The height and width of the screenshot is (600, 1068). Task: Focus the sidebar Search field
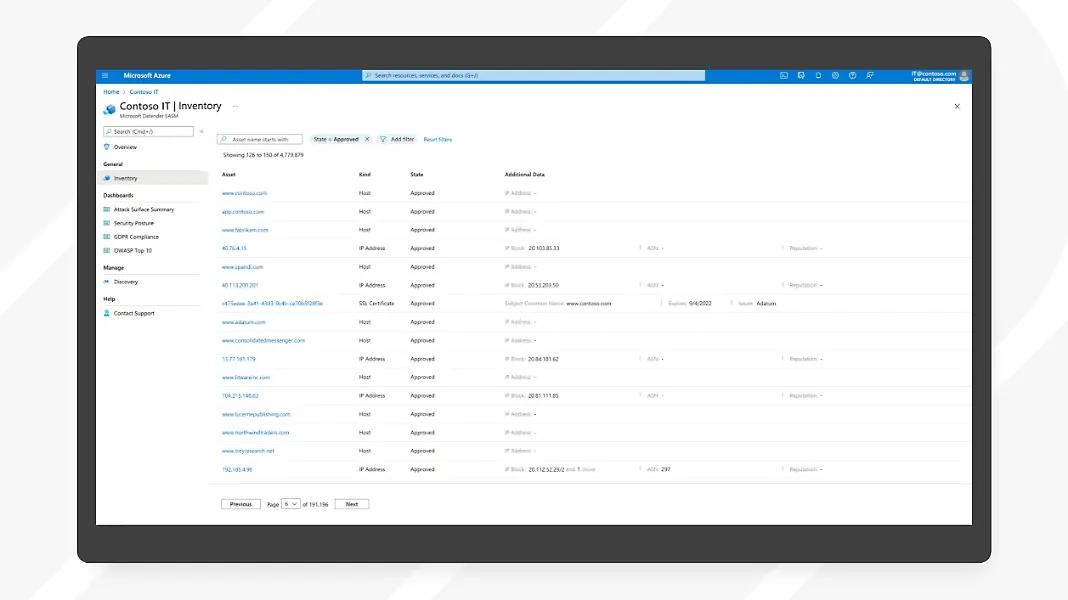(148, 131)
